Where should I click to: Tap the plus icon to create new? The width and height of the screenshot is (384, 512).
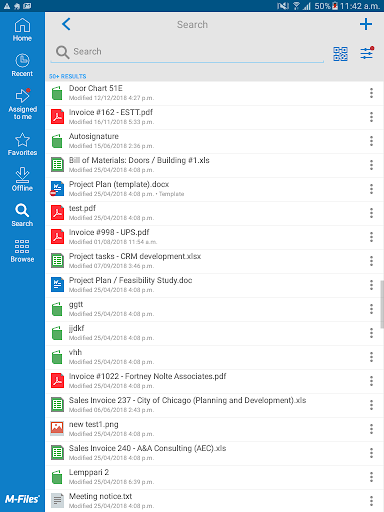[366, 24]
